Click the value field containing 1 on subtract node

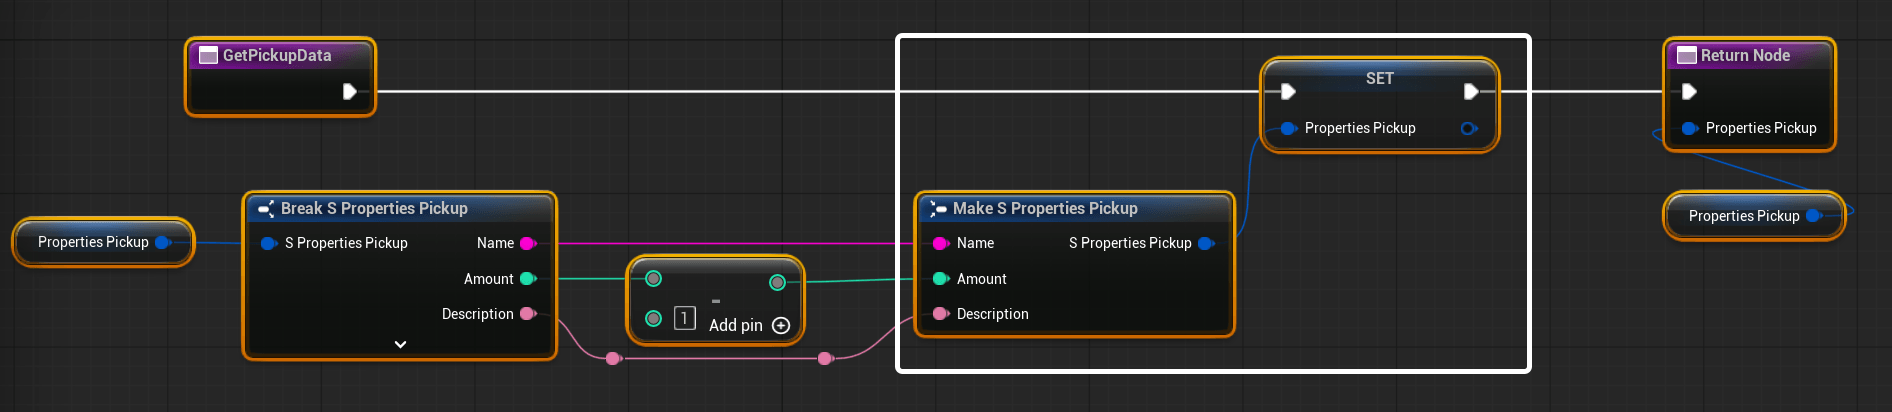point(684,318)
